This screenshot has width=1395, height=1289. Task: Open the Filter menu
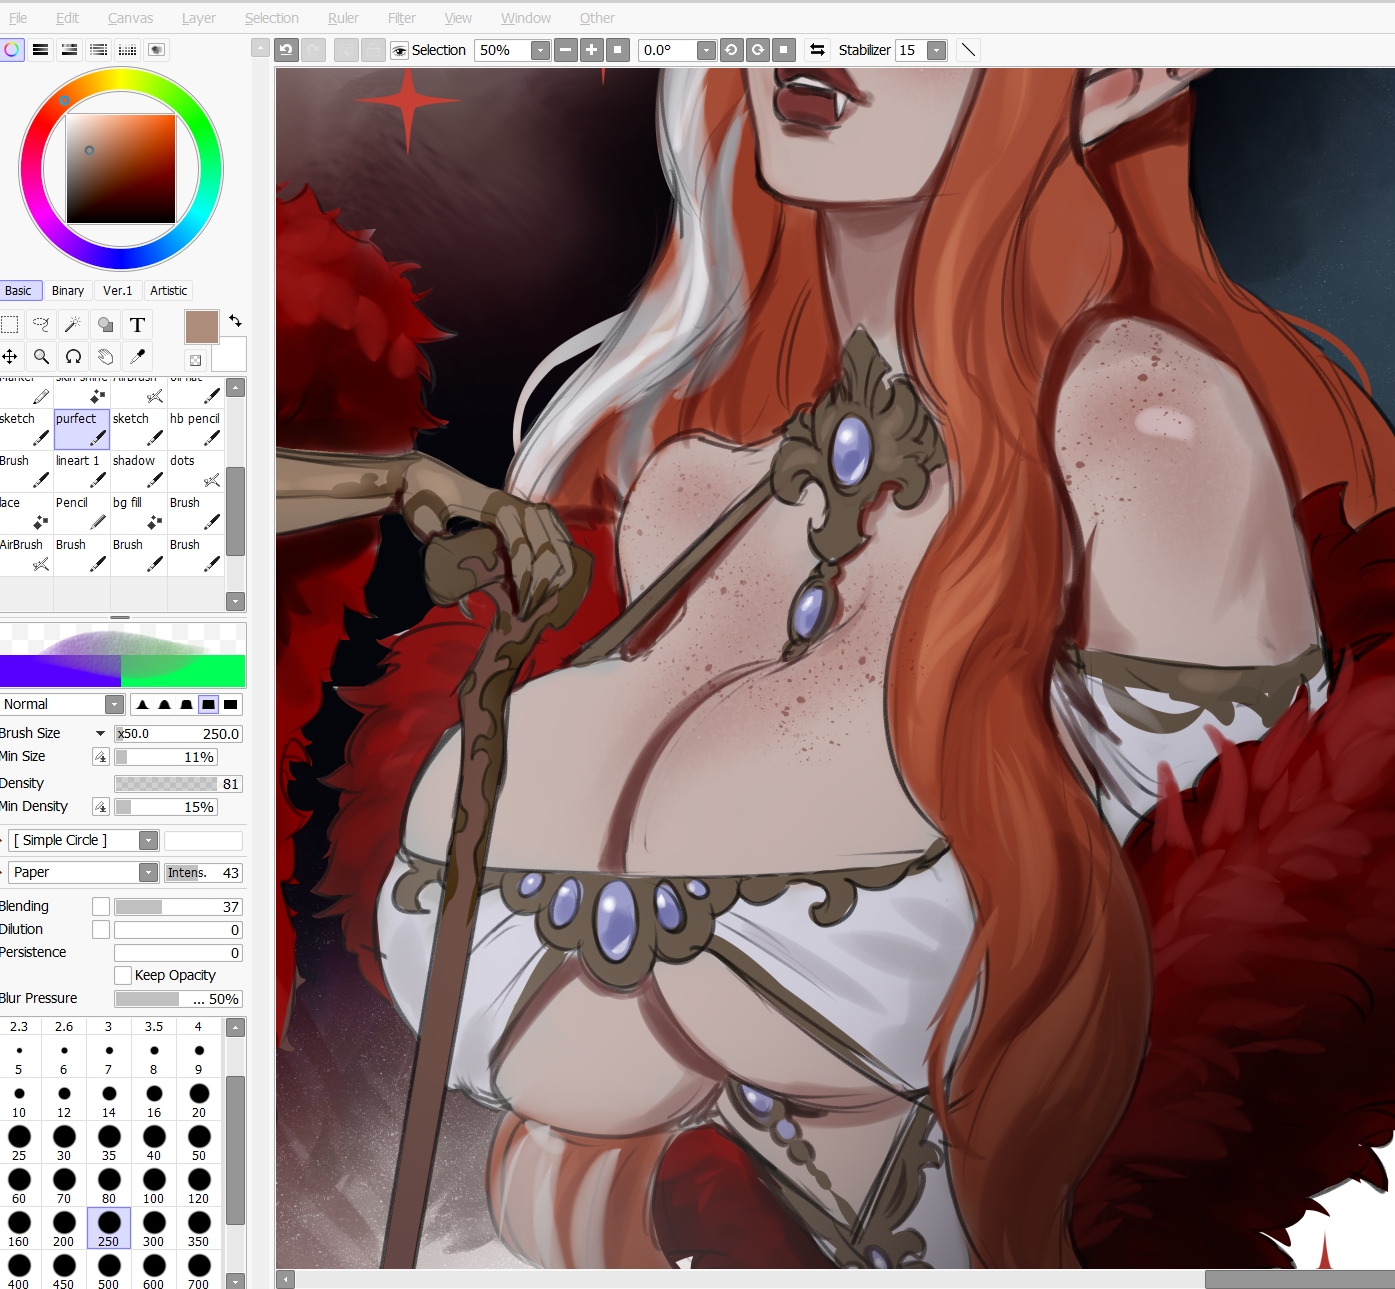(401, 18)
